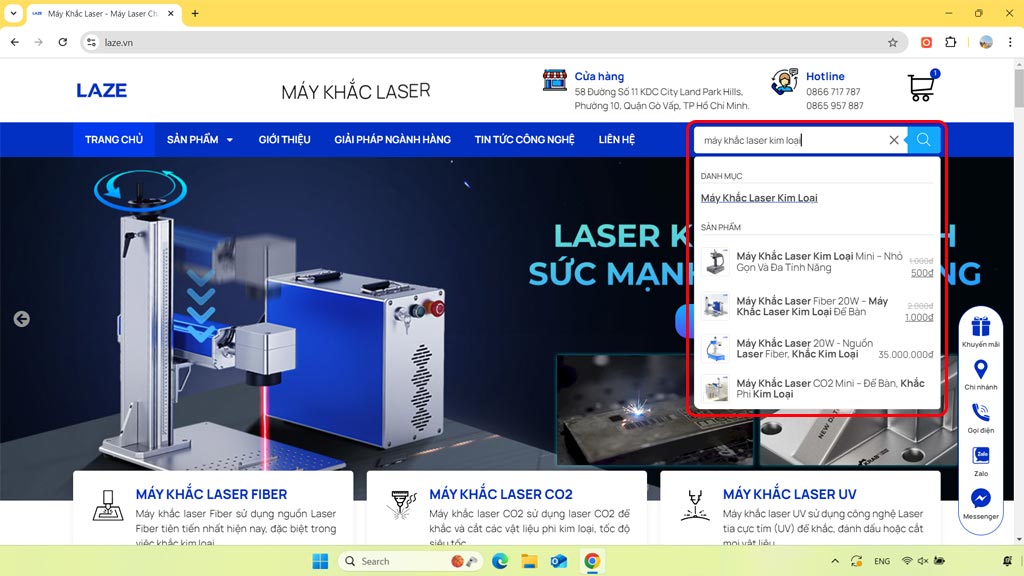Open File Explorer from the taskbar
This screenshot has width=1024, height=576.
[529, 561]
